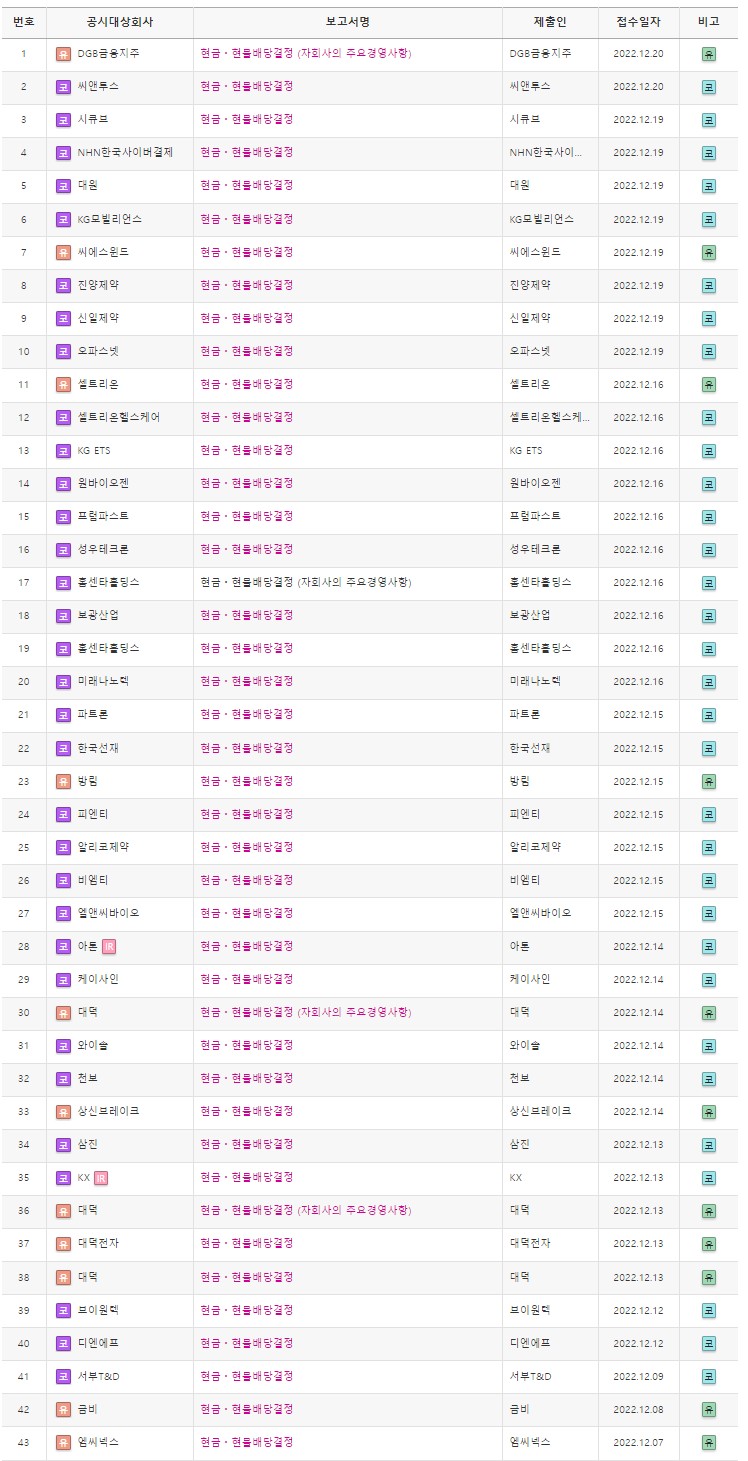
Task: Open 현금ㆍ현물배당결정 report in 삼진 row
Action: [246, 1144]
